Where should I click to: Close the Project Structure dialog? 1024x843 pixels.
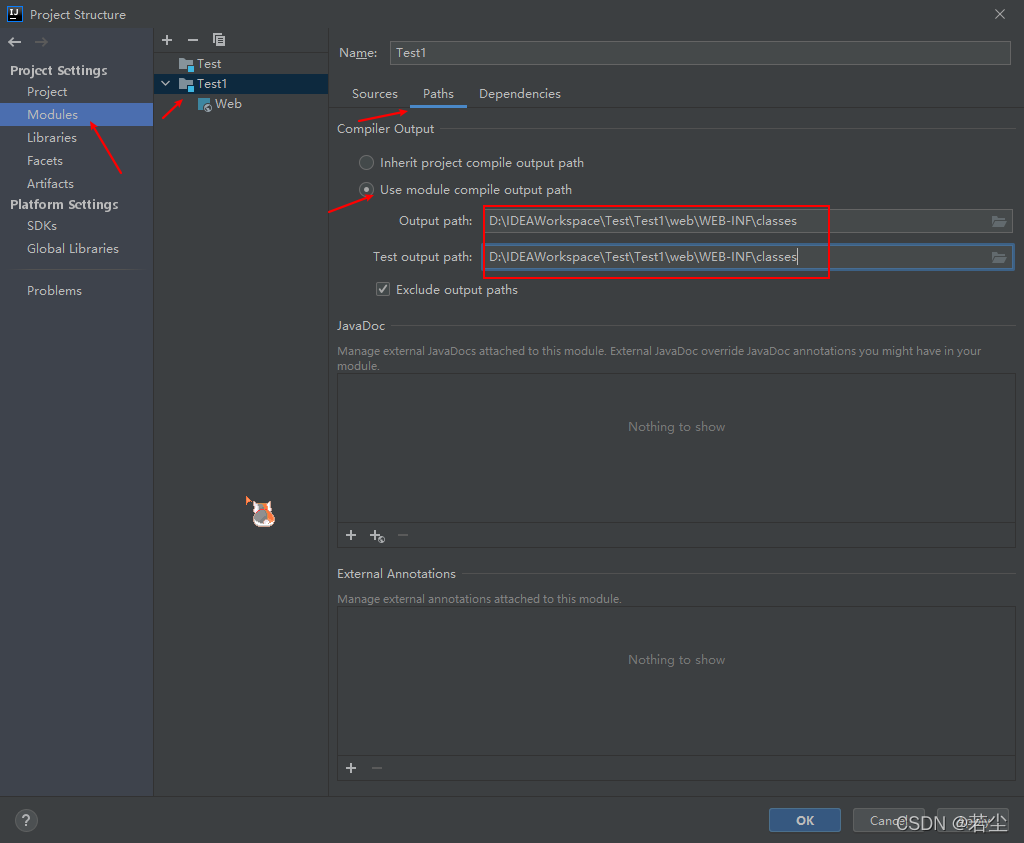[x=1000, y=14]
